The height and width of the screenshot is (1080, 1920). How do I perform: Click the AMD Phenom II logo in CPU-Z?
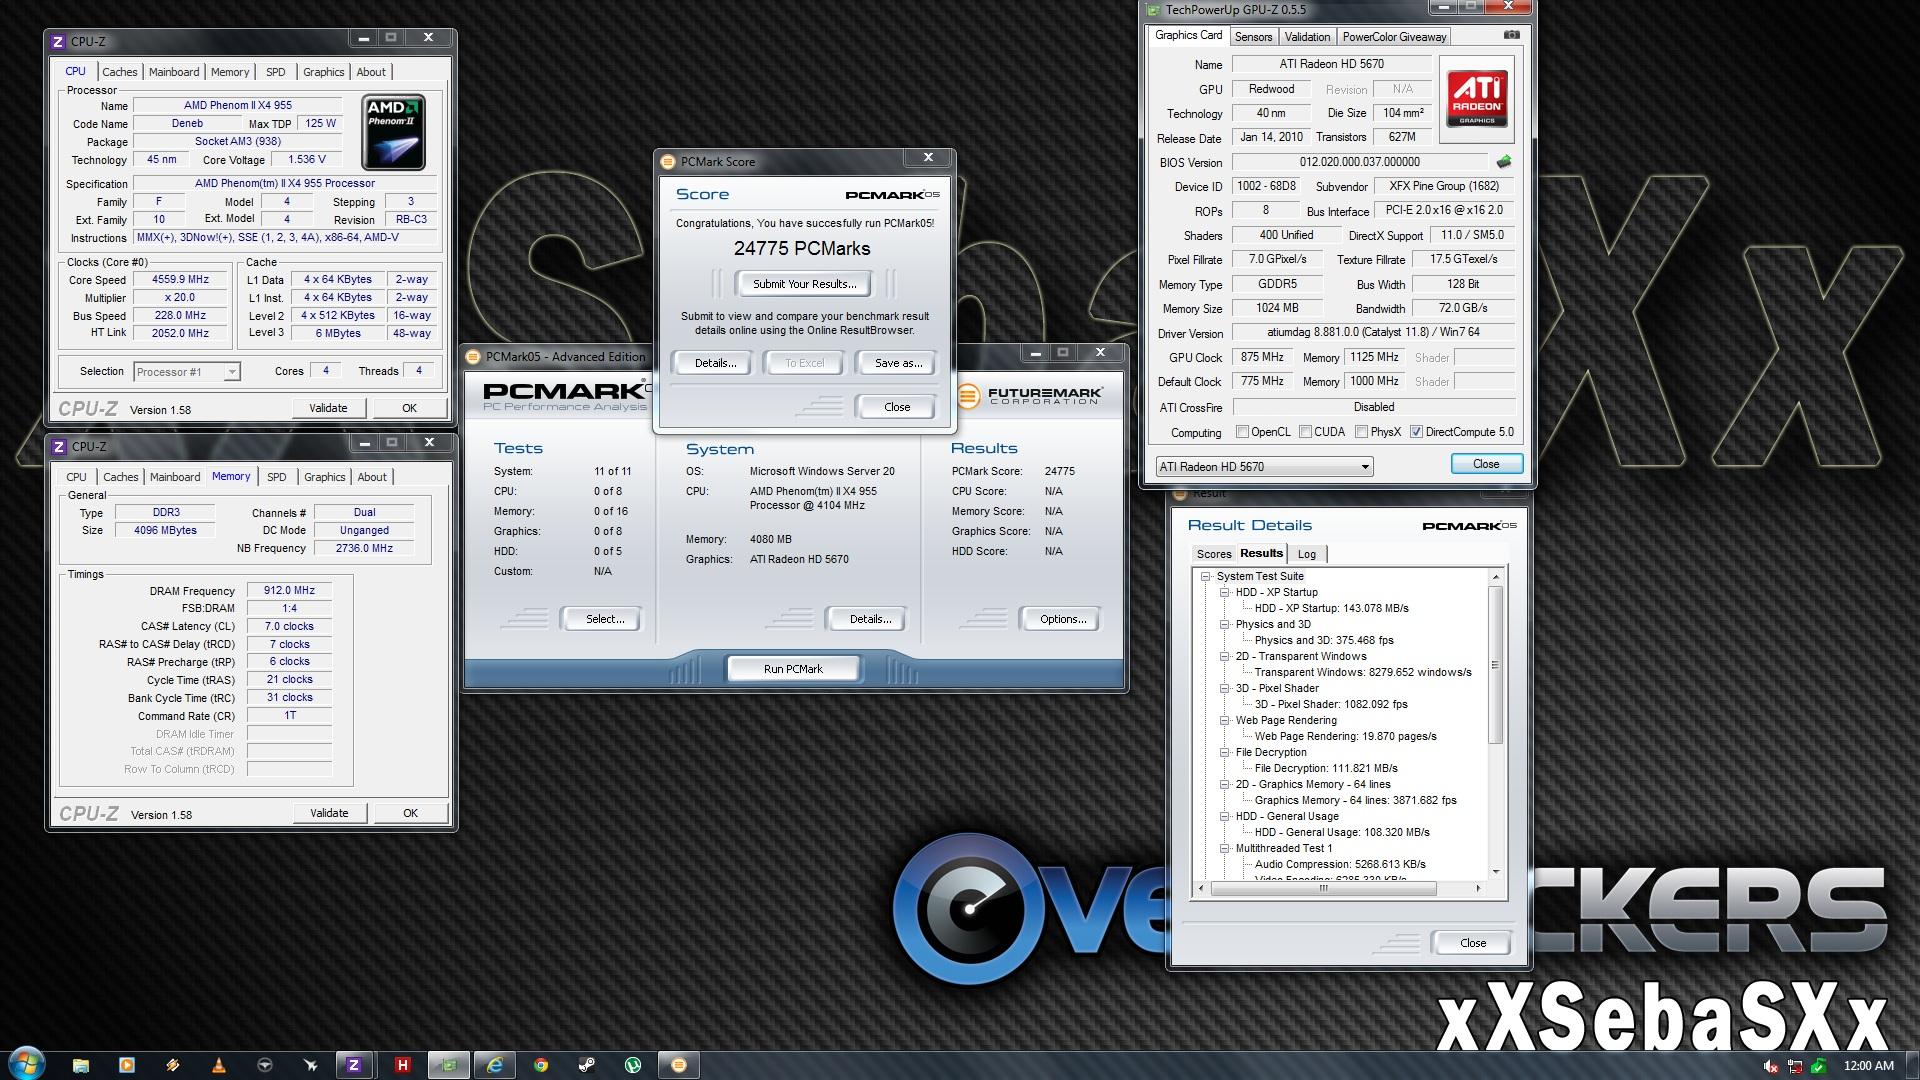point(393,131)
